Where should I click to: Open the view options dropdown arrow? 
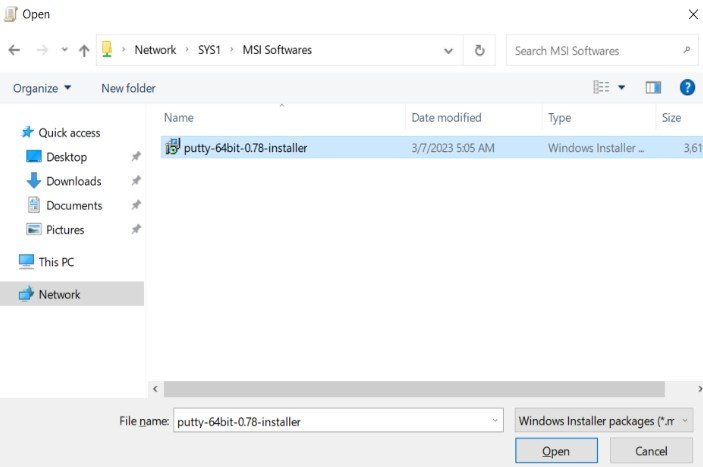(621, 87)
